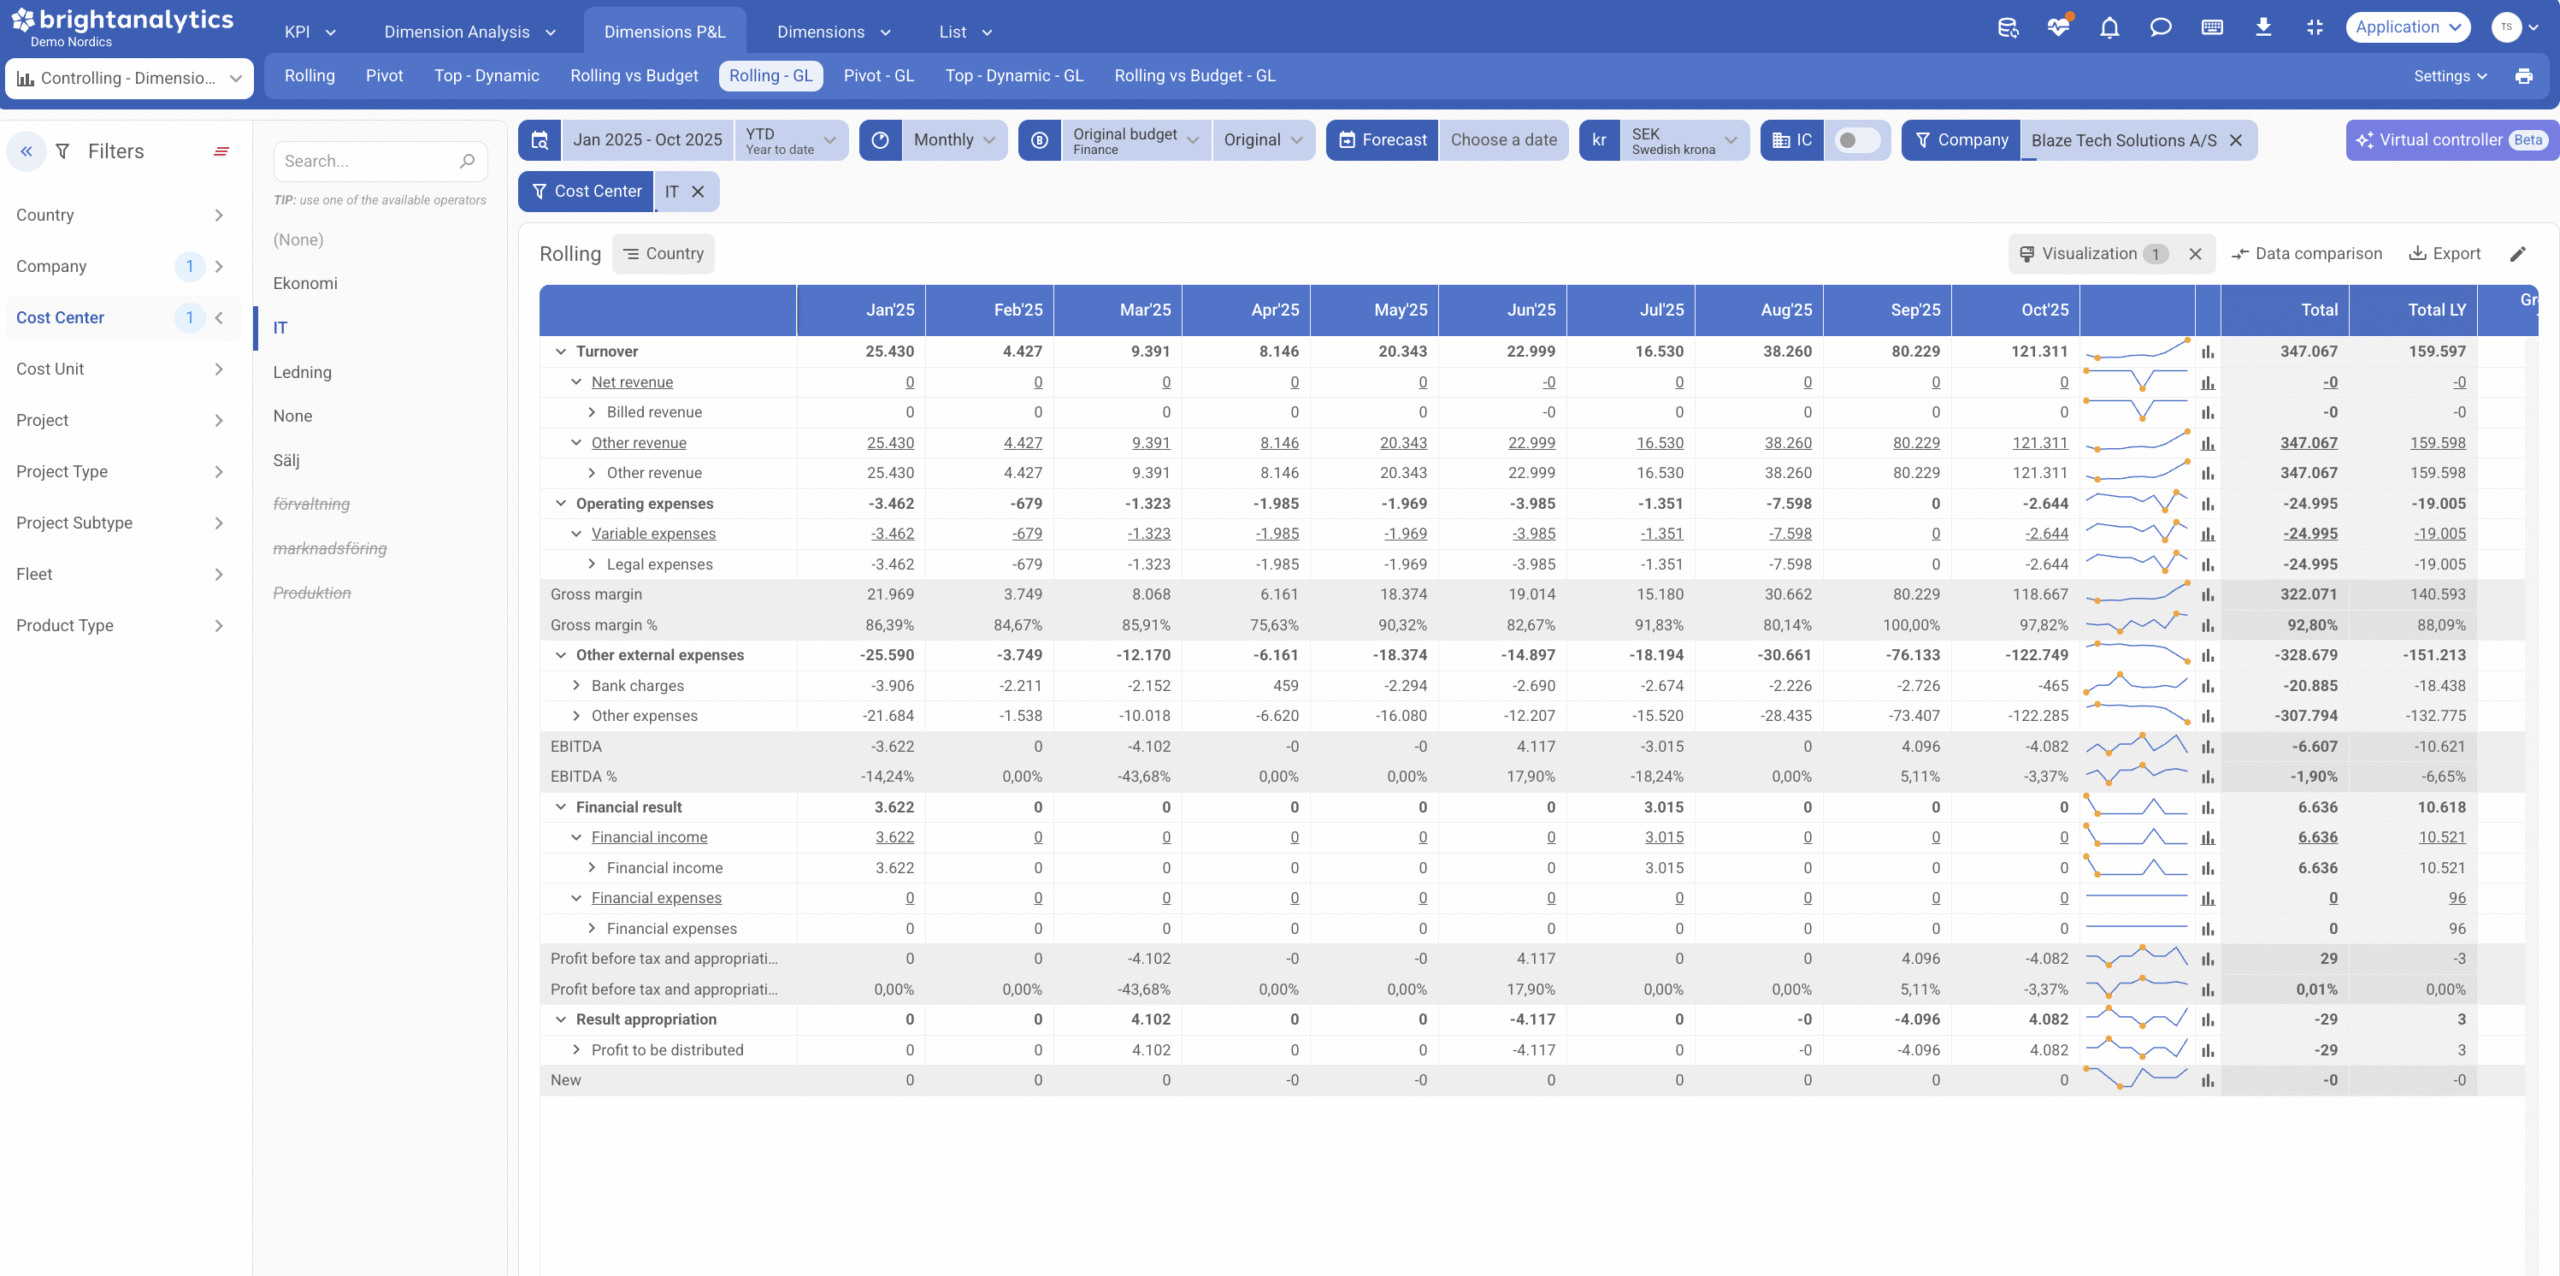Click the download icon in top bar
Screen dimensions: 2560x1276
pos(2263,28)
